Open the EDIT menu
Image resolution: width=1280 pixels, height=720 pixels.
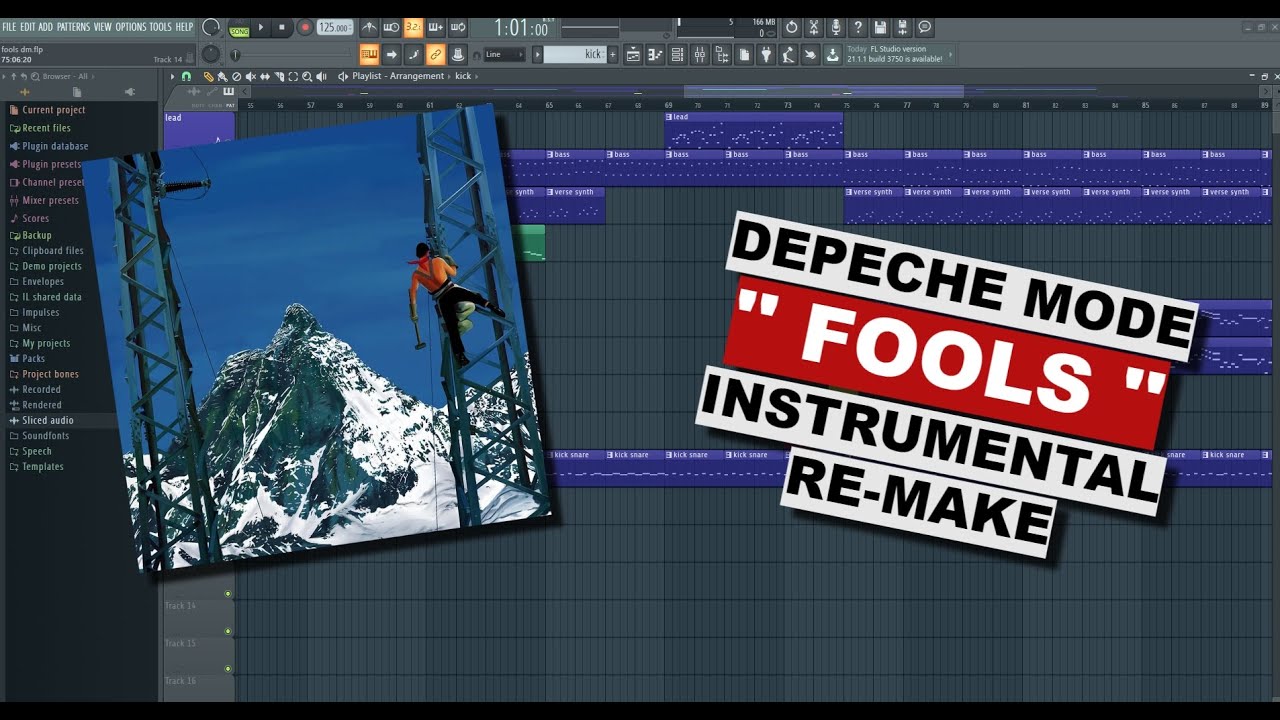[28, 27]
